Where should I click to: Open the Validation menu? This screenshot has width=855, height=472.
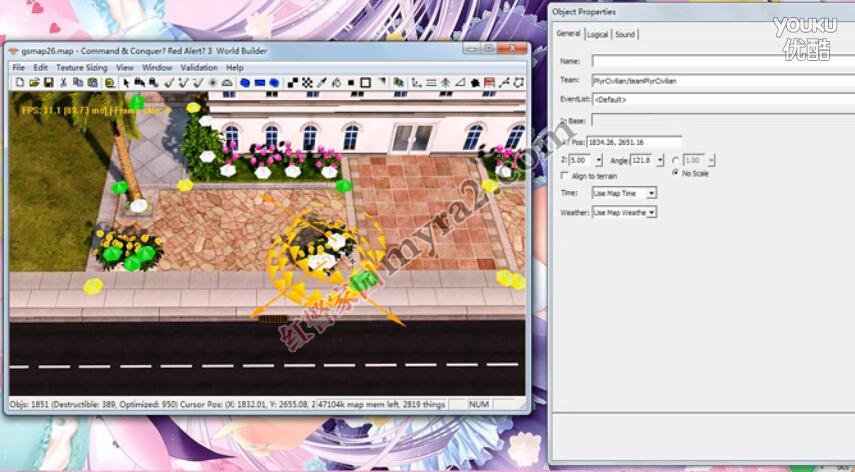[x=199, y=68]
